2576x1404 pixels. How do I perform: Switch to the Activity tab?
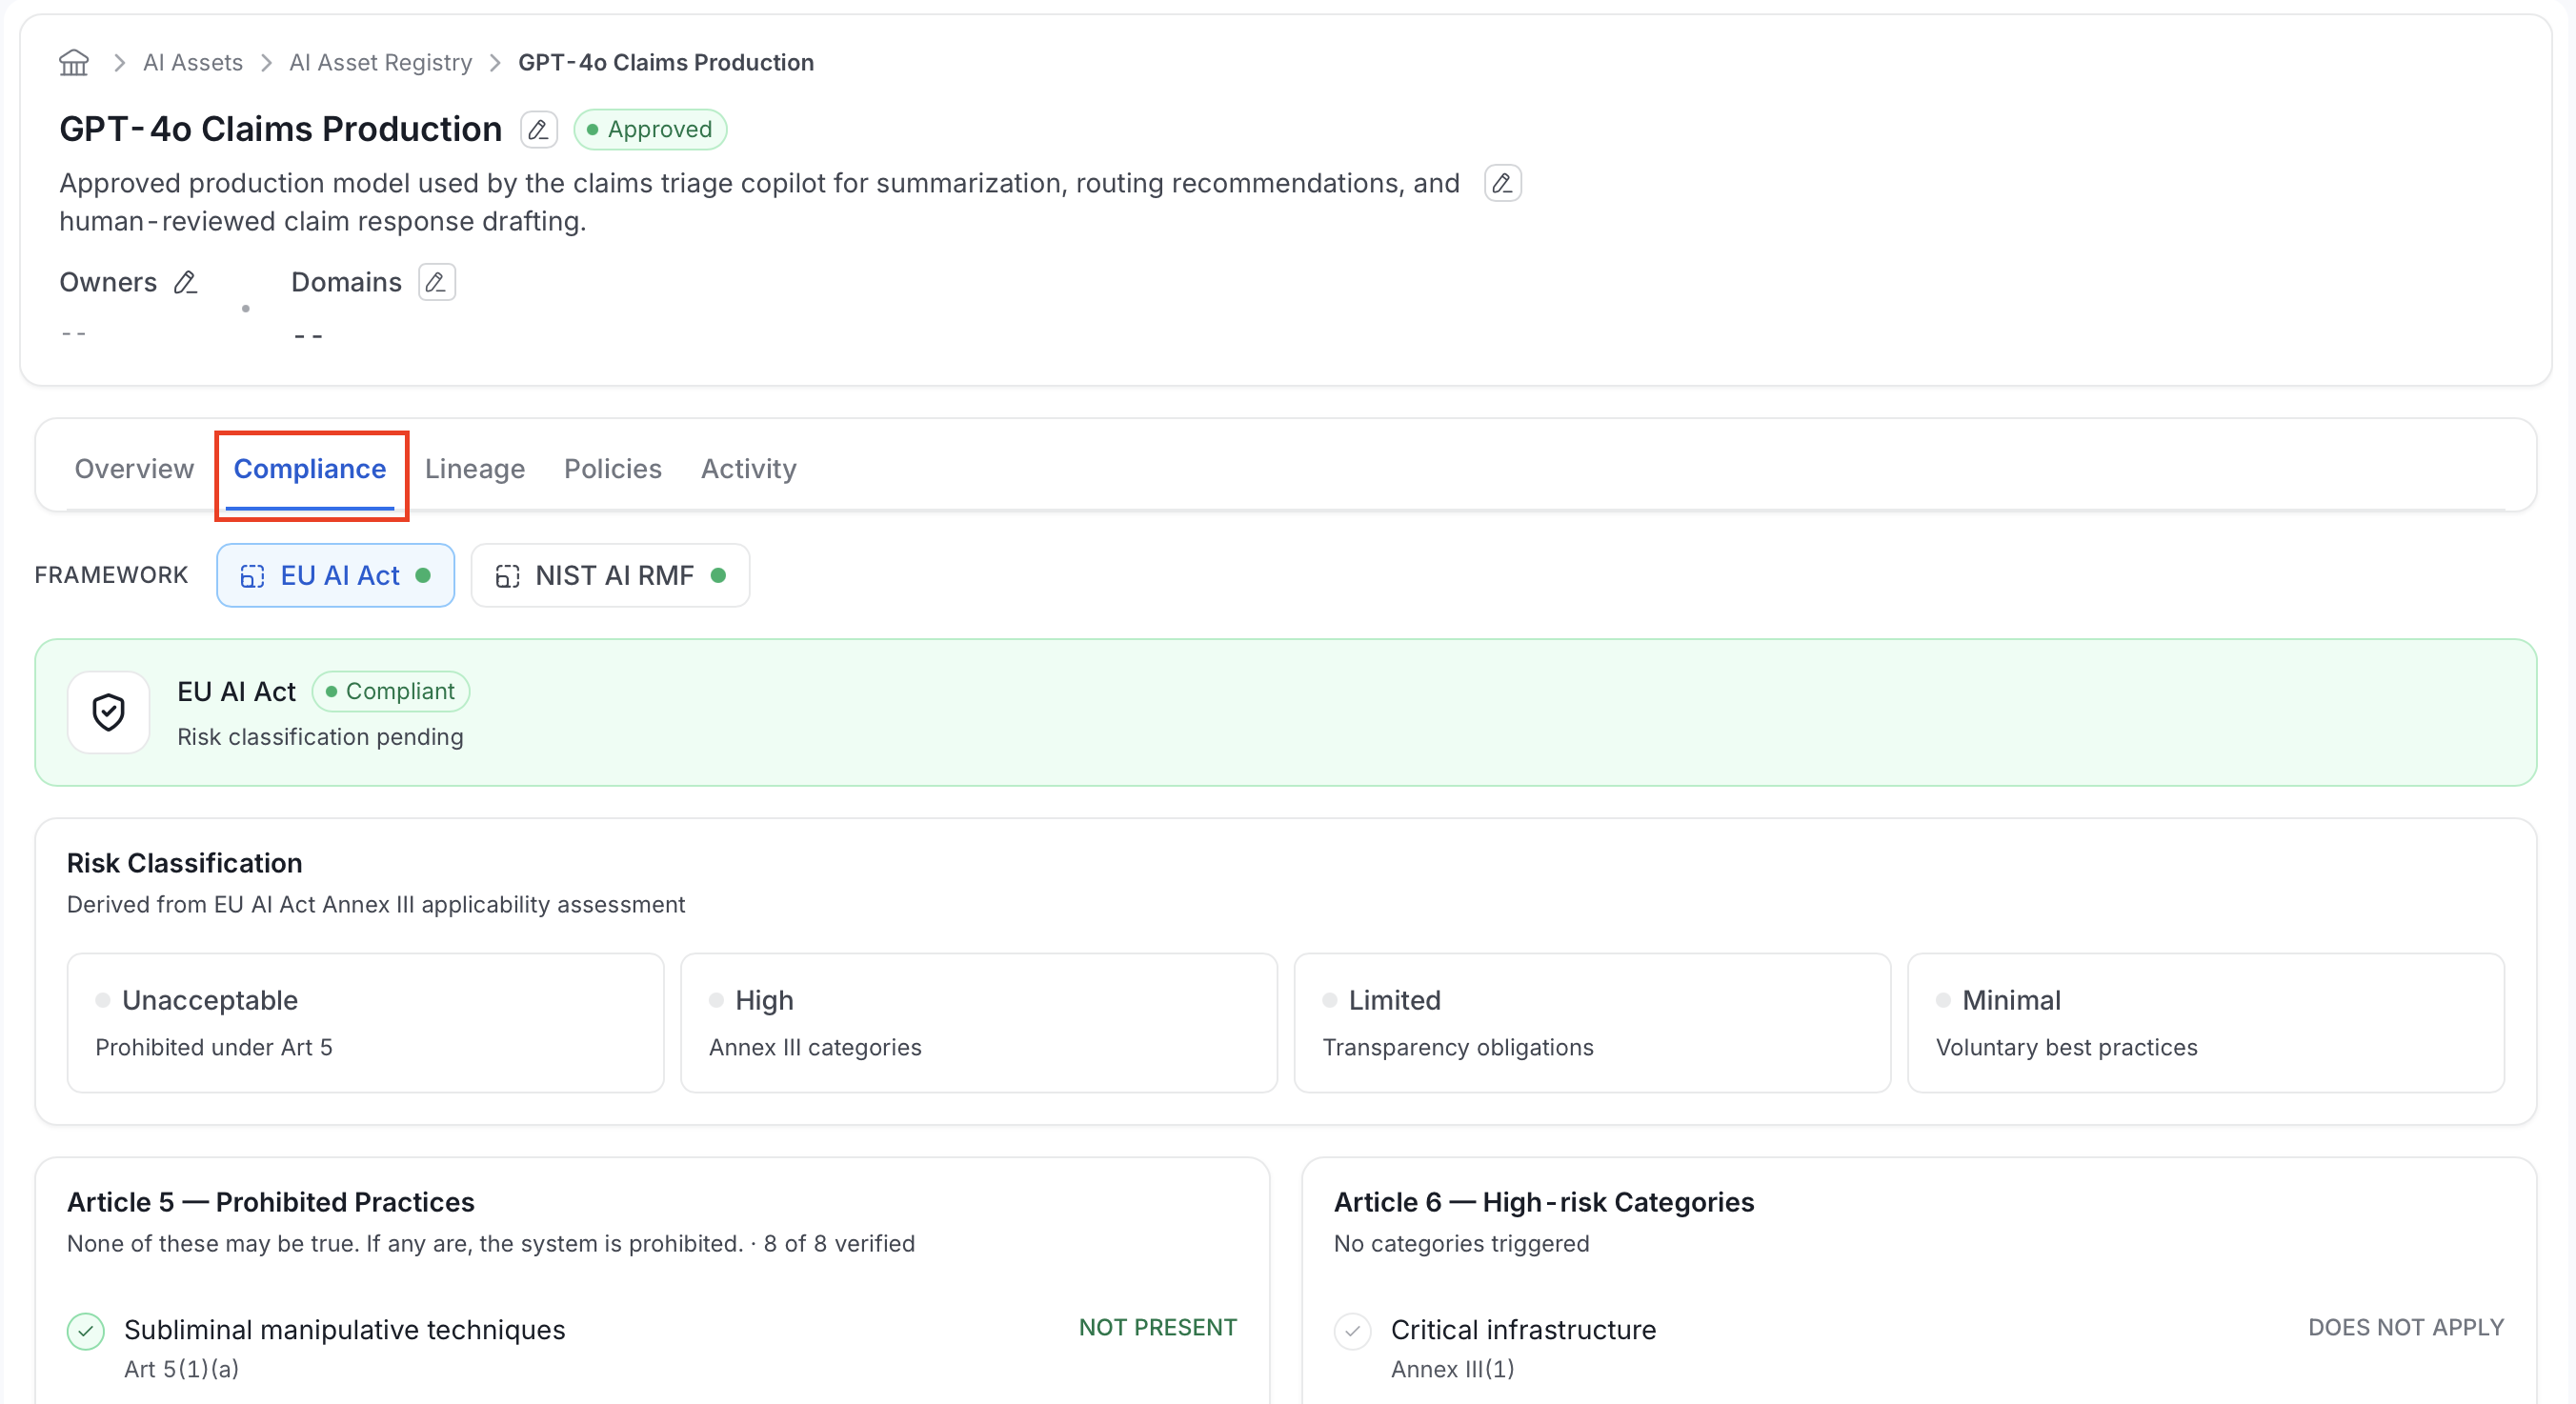[749, 469]
